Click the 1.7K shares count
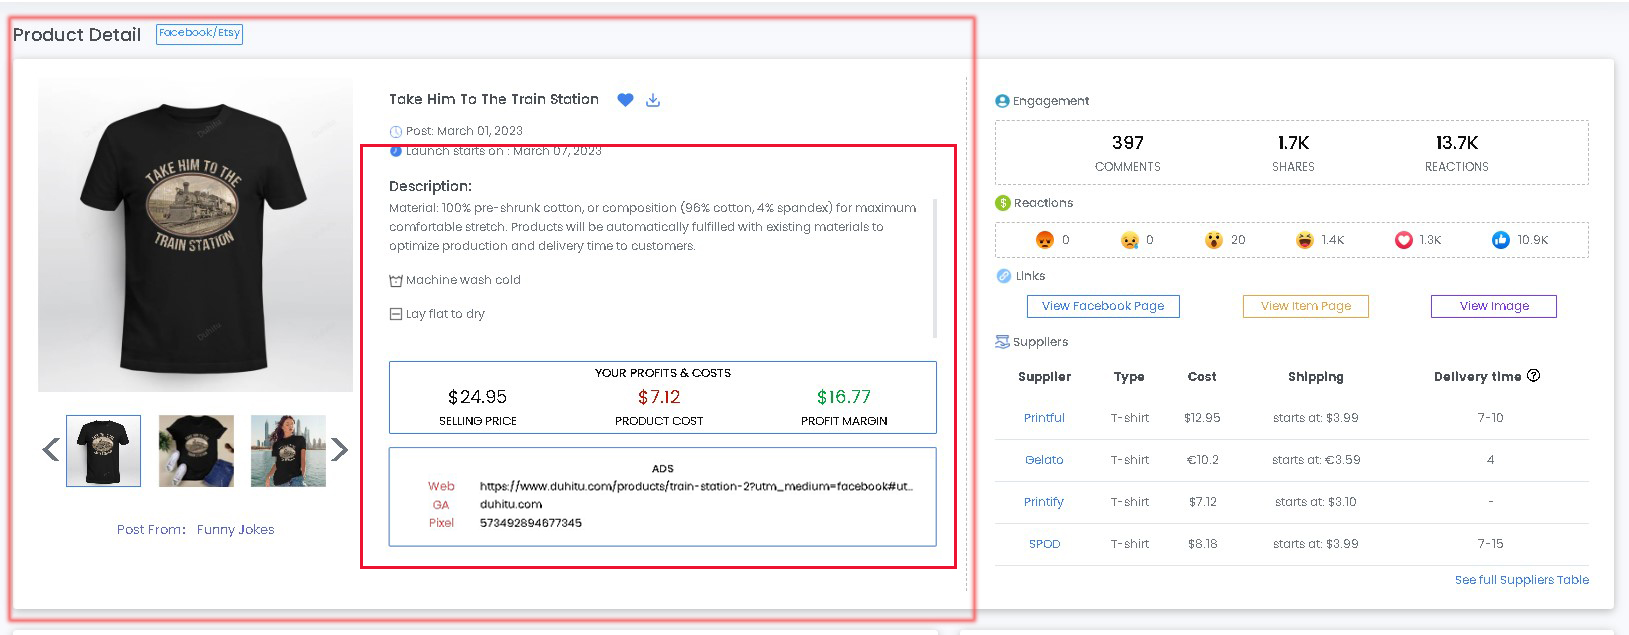The height and width of the screenshot is (635, 1629). pyautogui.click(x=1293, y=143)
